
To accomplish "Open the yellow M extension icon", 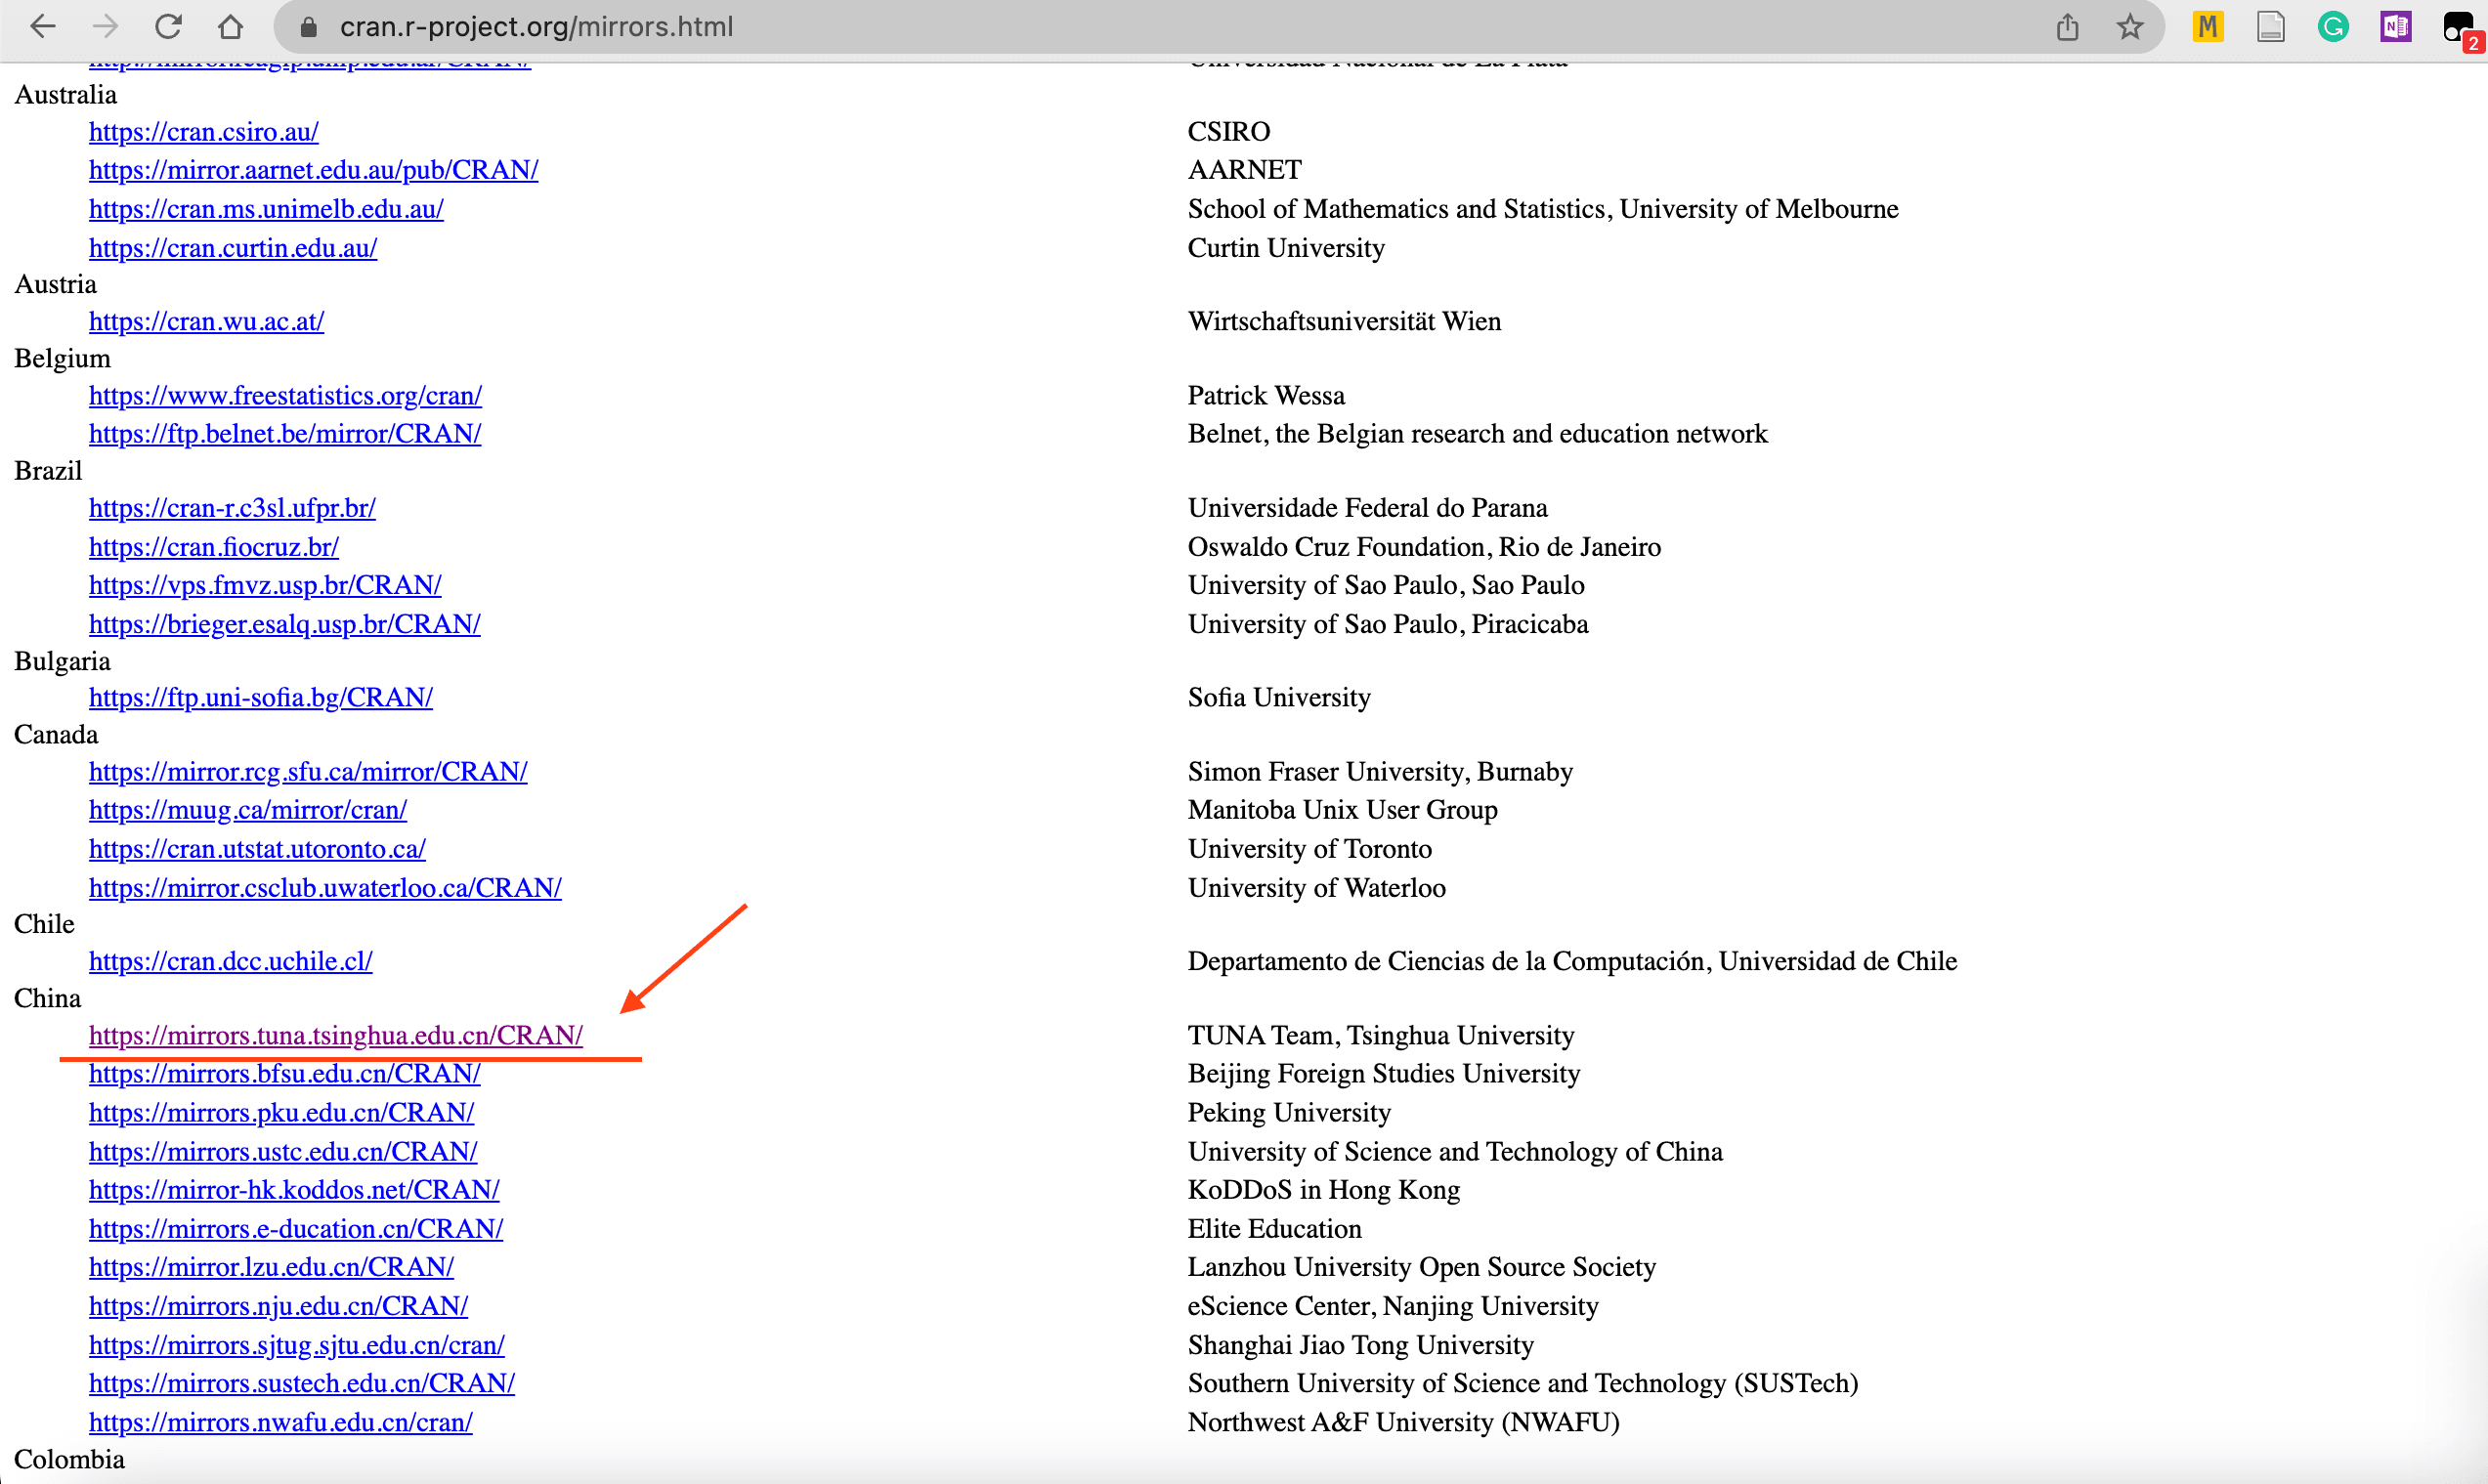I will 2207,26.
